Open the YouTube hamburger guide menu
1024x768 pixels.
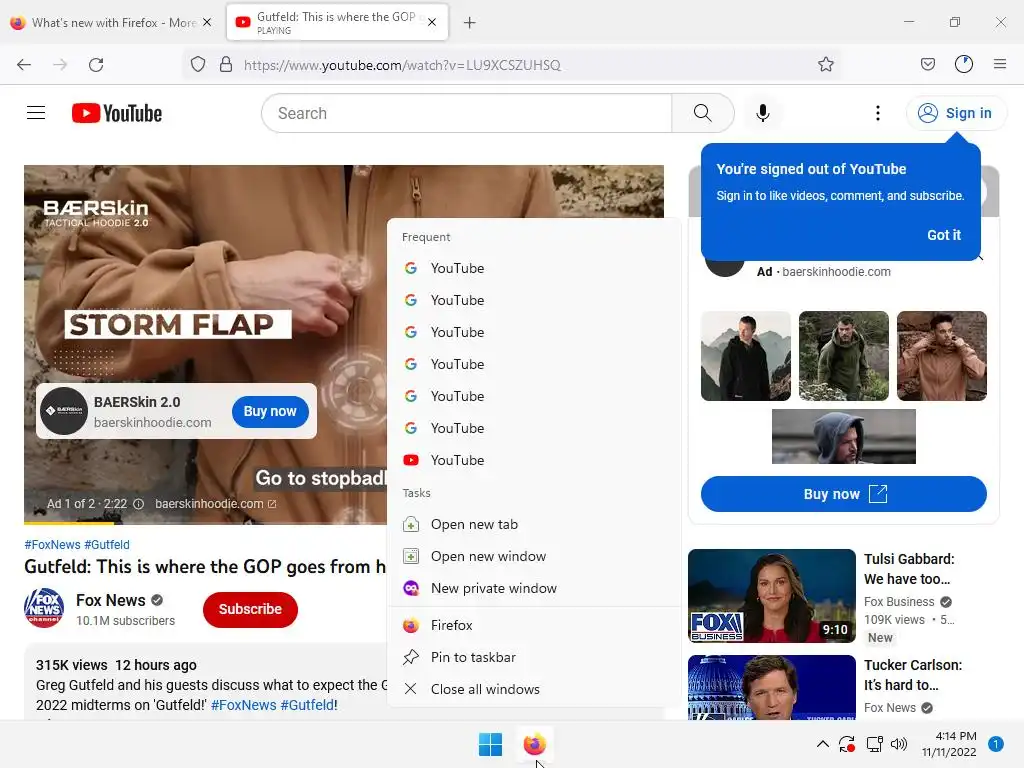click(x=36, y=113)
